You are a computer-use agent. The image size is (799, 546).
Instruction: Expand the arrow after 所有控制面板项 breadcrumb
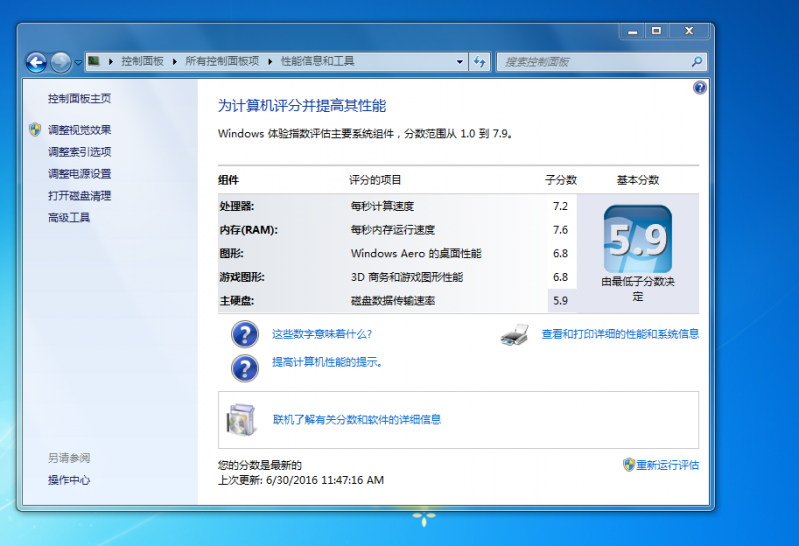(270, 62)
